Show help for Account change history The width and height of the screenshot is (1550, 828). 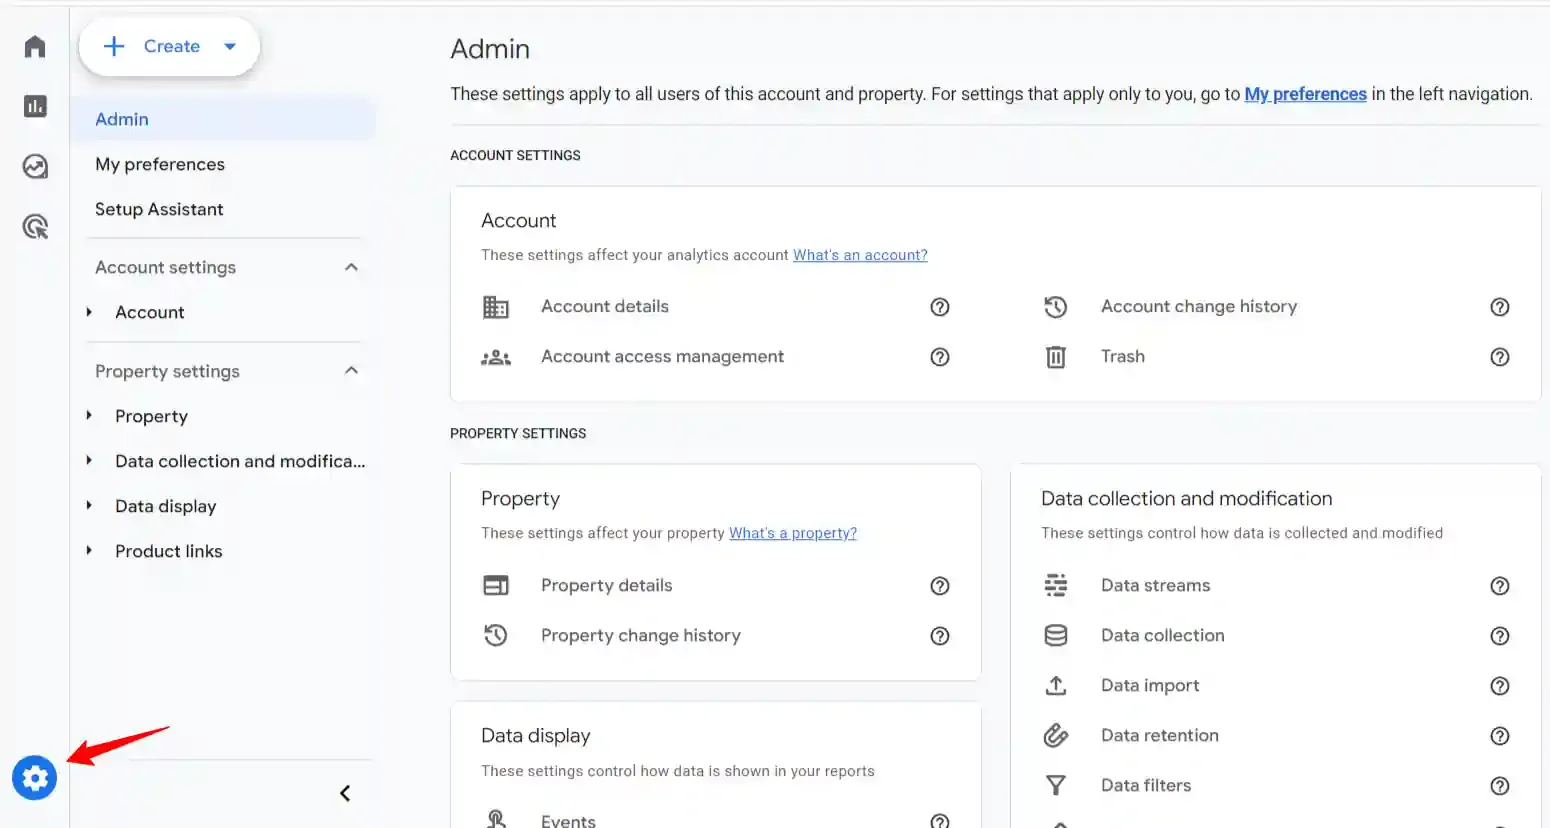(x=1500, y=307)
